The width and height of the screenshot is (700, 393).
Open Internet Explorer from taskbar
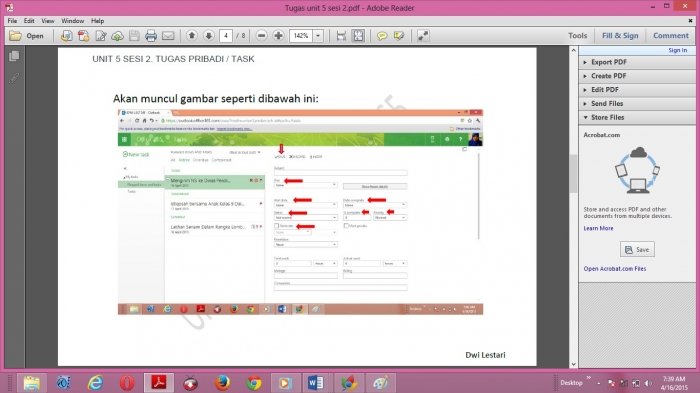pos(95,383)
